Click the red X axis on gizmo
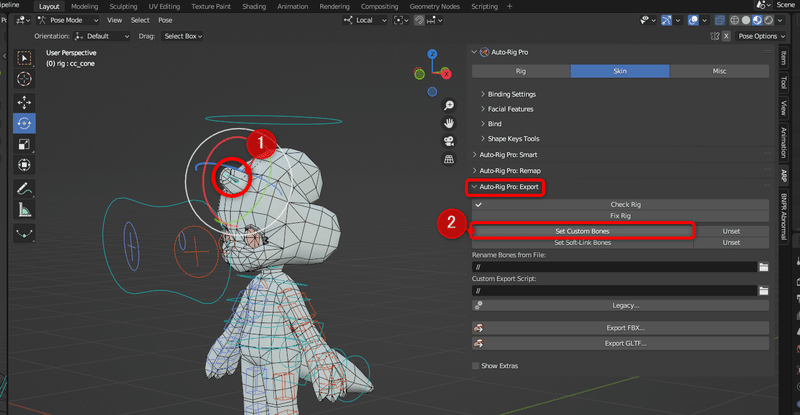This screenshot has width=800, height=415. 446,74
